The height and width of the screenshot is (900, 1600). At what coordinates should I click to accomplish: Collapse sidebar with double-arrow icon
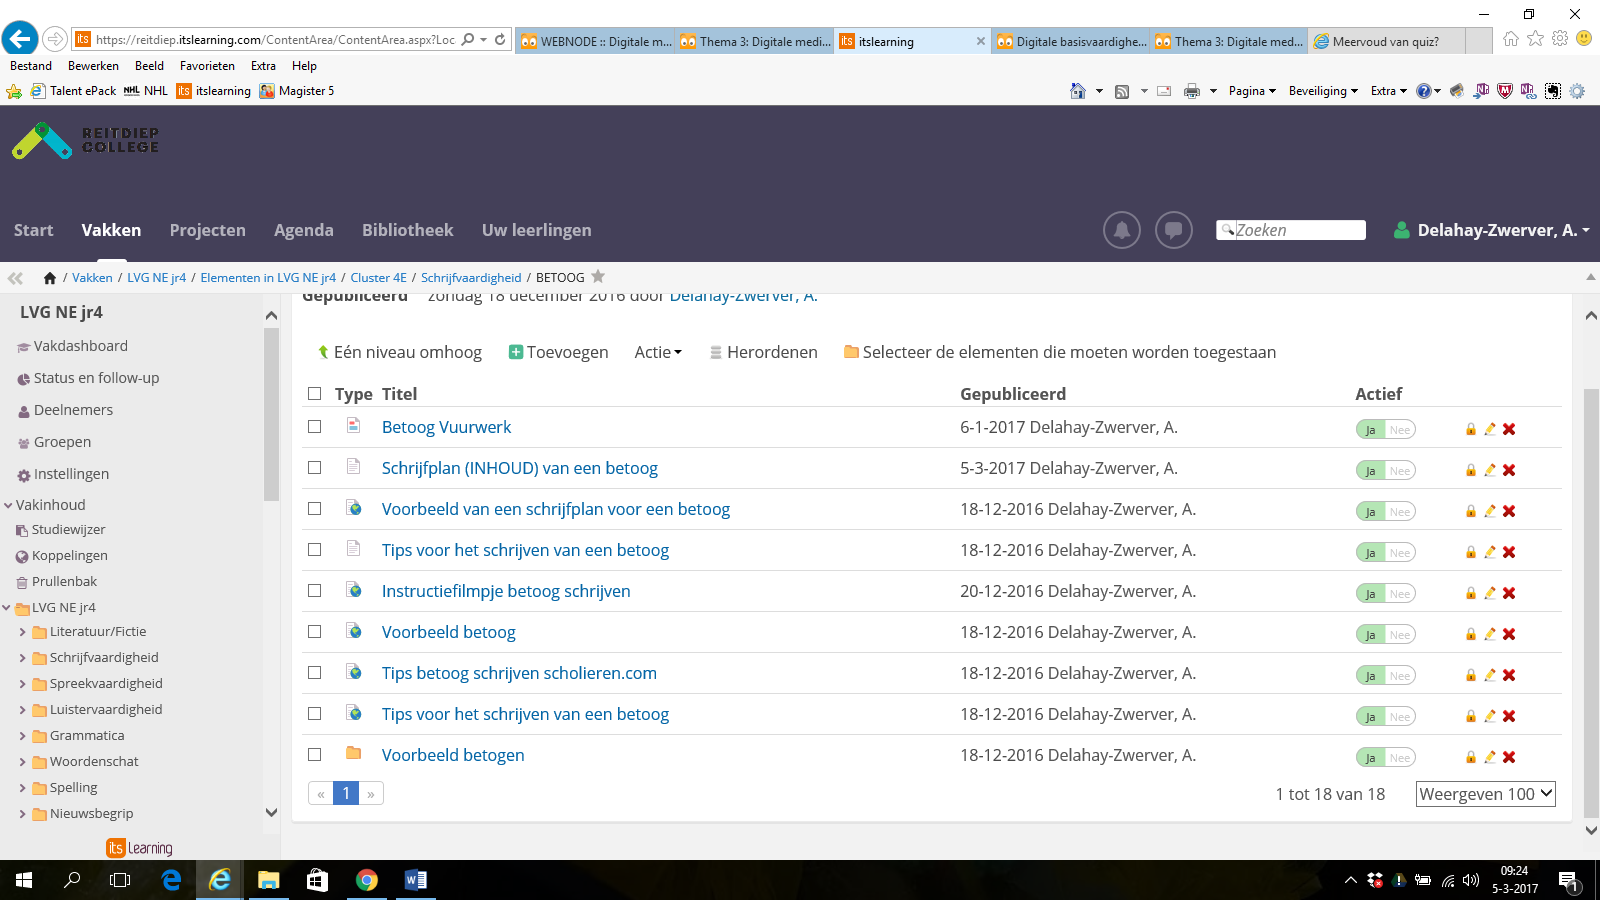pyautogui.click(x=15, y=278)
